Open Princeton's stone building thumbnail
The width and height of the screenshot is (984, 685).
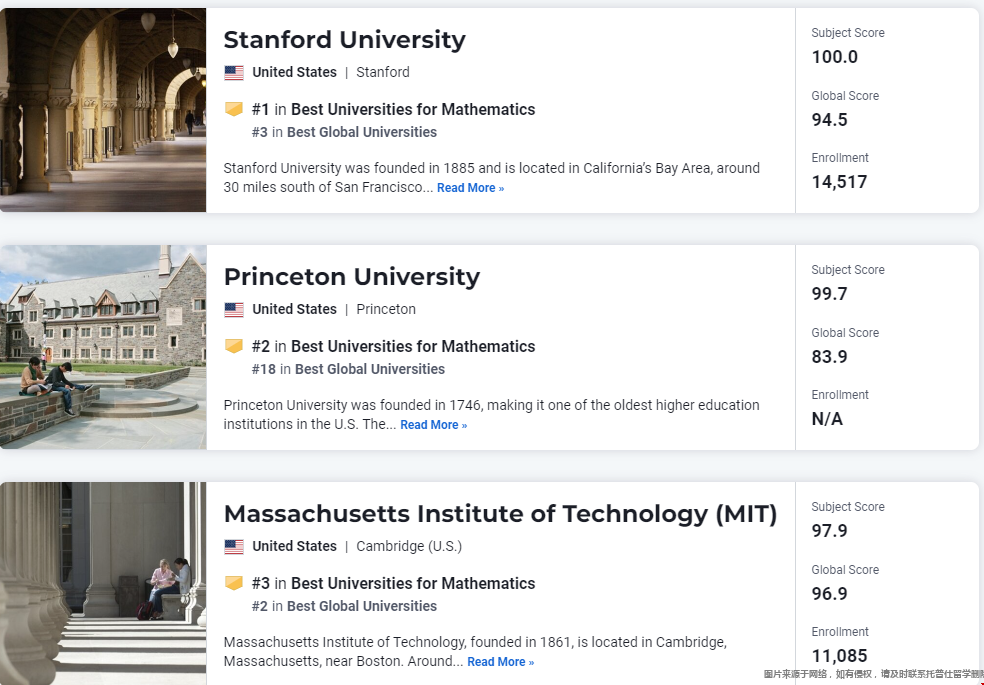coord(103,347)
